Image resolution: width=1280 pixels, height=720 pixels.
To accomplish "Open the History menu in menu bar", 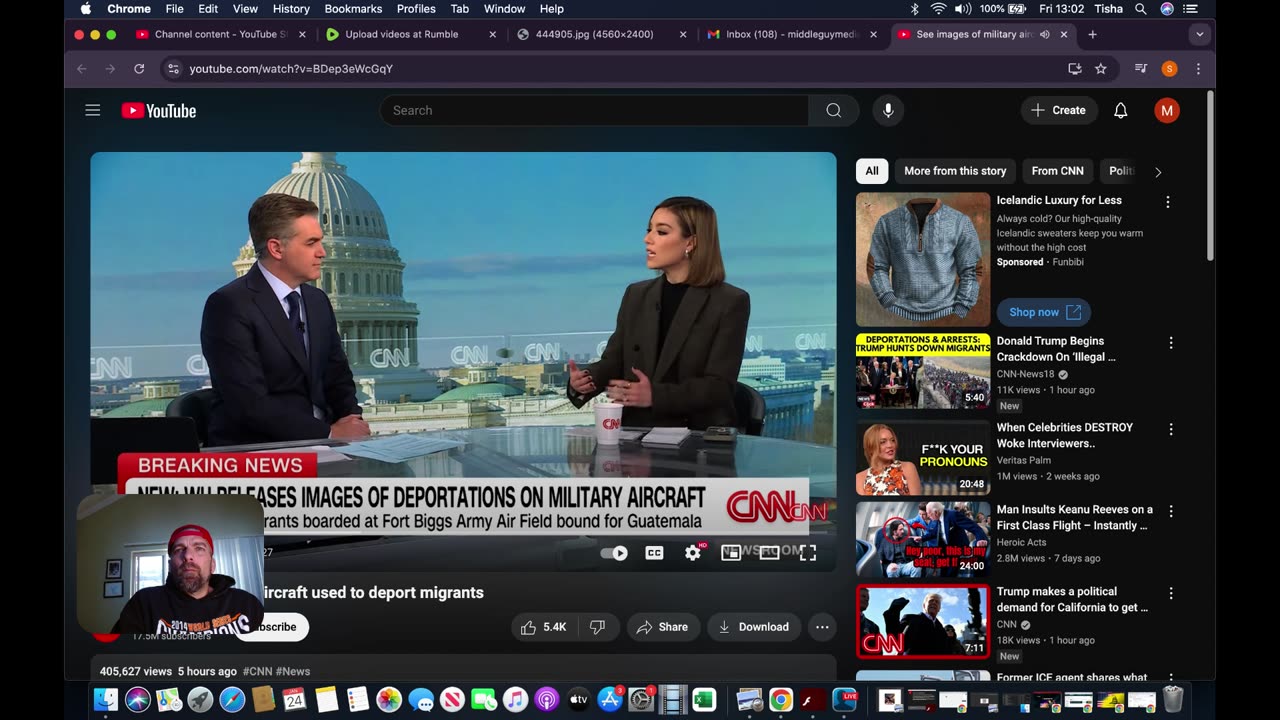I will click(291, 8).
